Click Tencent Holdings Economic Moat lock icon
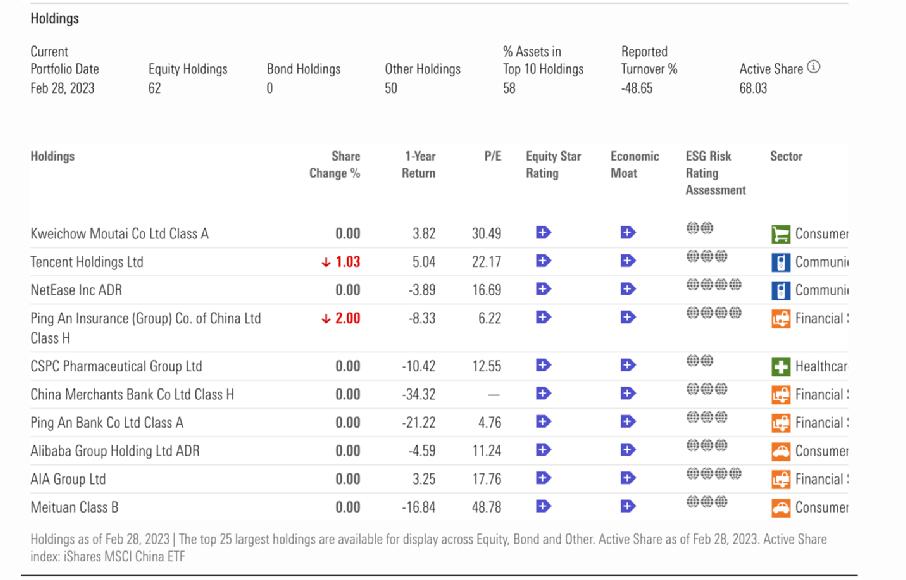Image resolution: width=906 pixels, height=580 pixels. click(628, 261)
